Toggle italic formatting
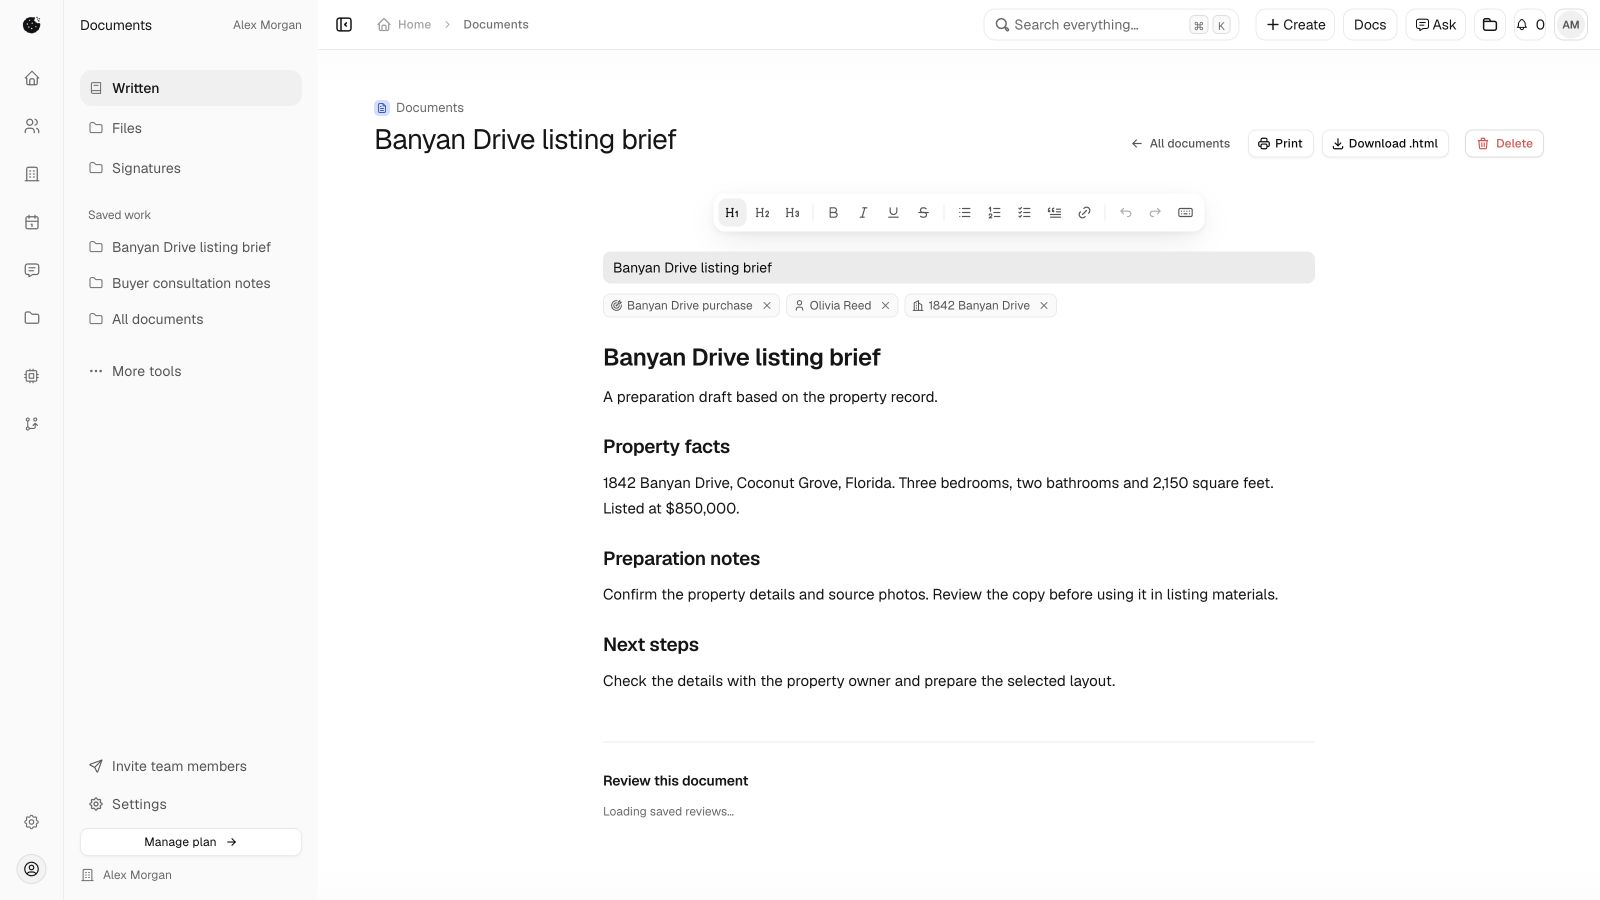Viewport: 1600px width, 900px height. tap(863, 212)
